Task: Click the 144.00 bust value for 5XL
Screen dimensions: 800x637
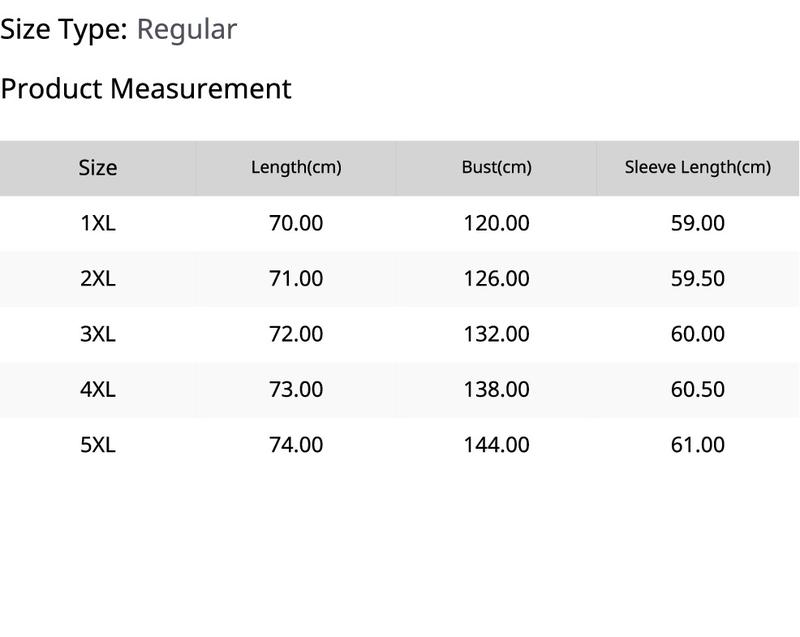Action: [496, 445]
